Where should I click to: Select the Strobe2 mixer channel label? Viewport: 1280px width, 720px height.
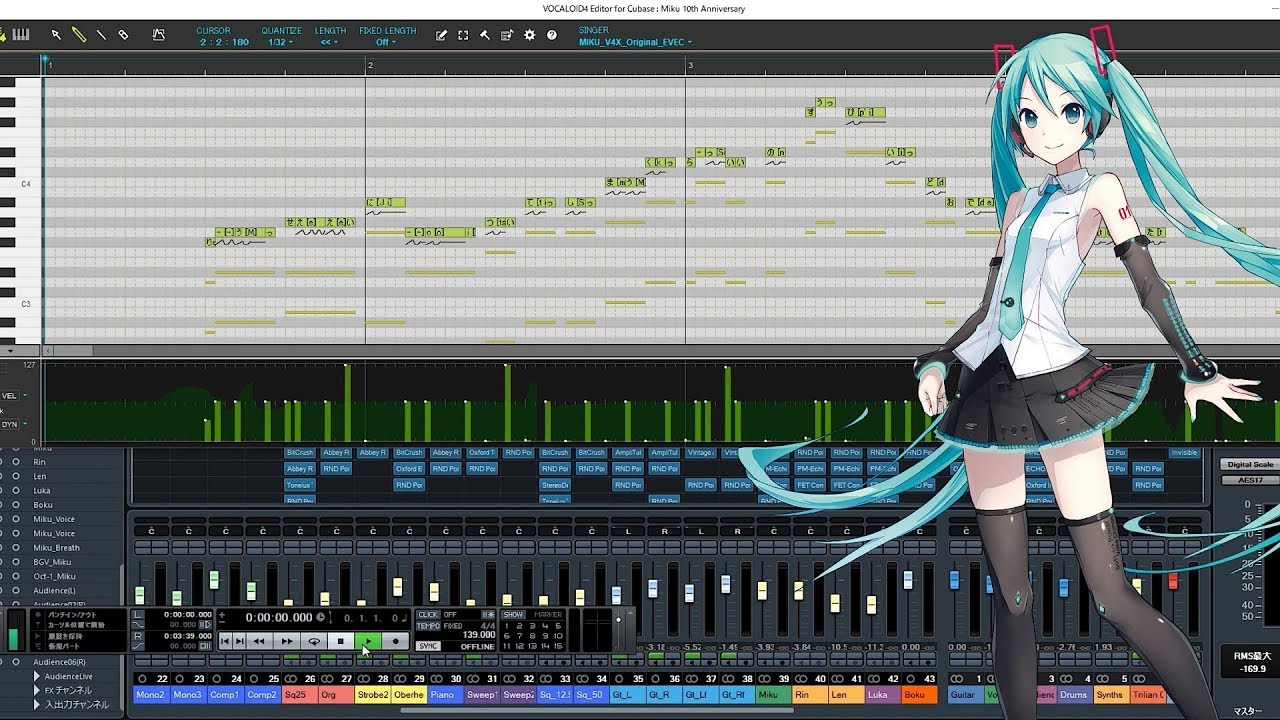pos(372,694)
